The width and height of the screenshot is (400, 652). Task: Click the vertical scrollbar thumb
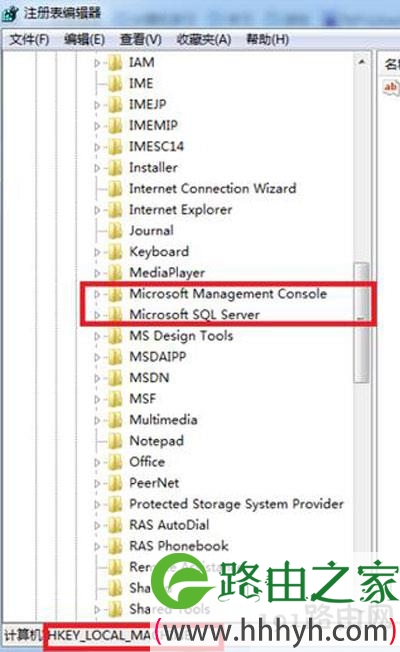(362, 322)
